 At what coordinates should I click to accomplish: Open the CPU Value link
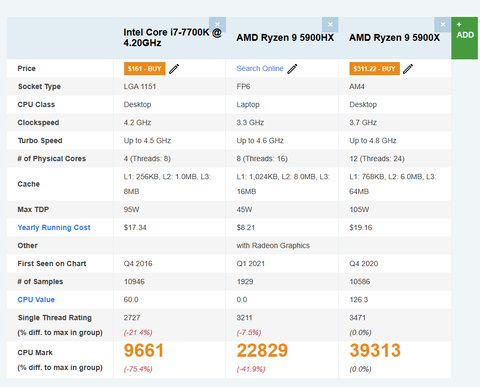(x=36, y=299)
